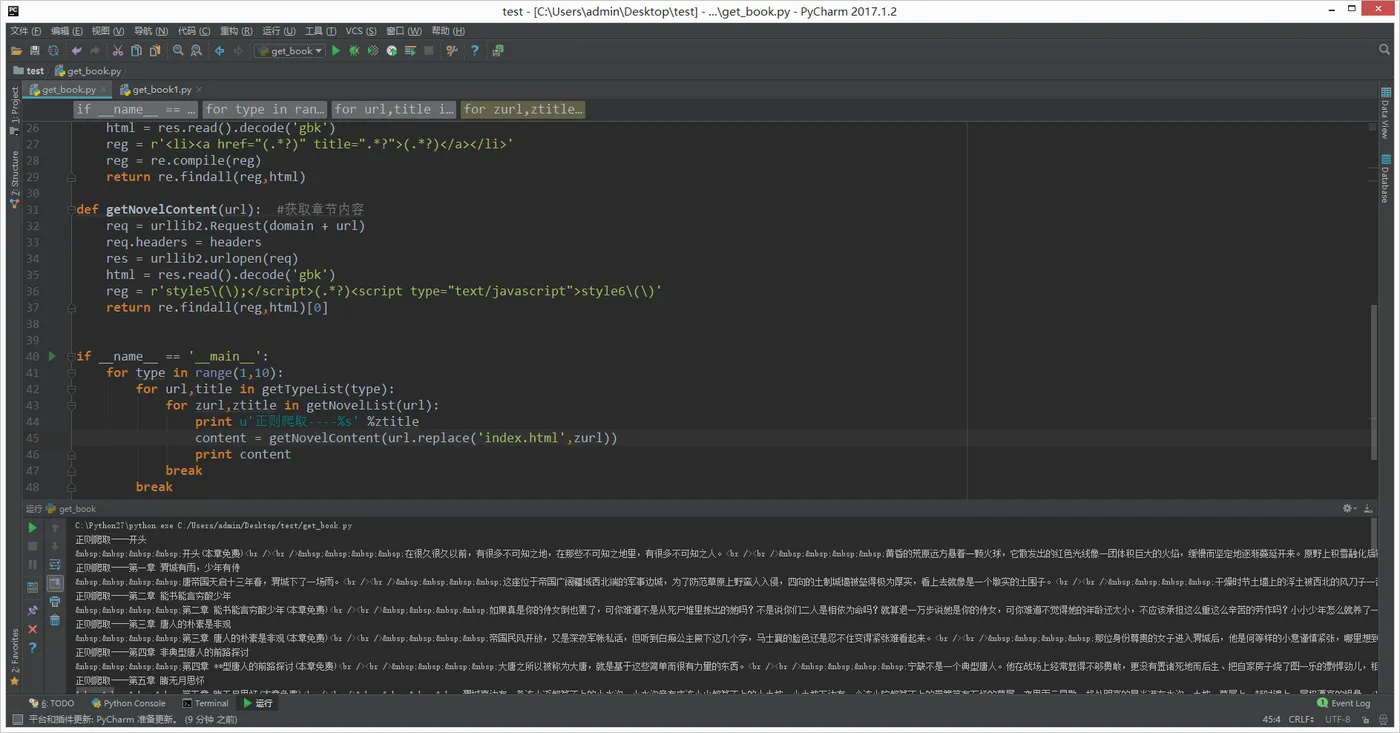Open the Favorites tool window side tab
1400x733 pixels.
click(14, 657)
